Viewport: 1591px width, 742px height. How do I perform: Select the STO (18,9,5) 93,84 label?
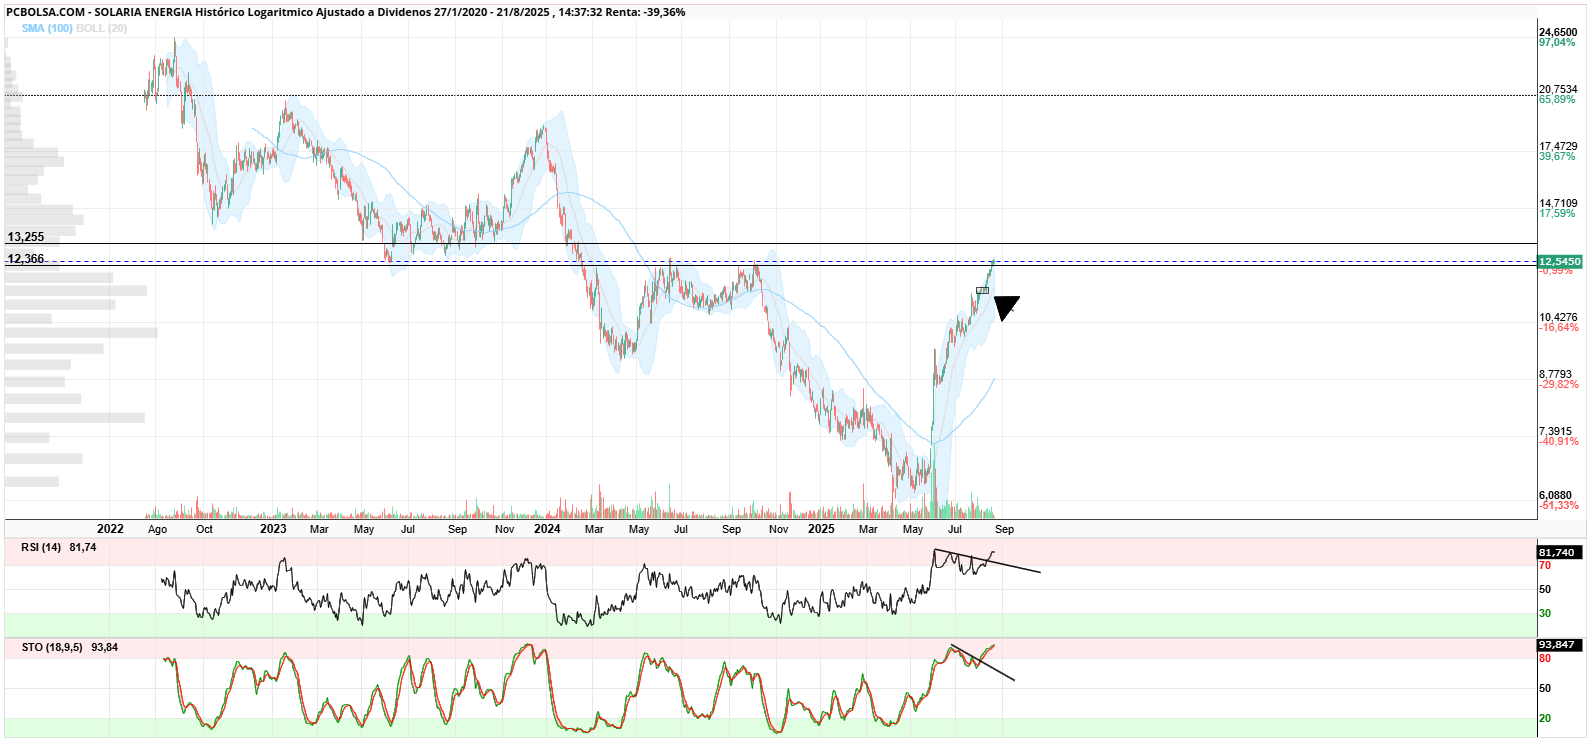(70, 648)
